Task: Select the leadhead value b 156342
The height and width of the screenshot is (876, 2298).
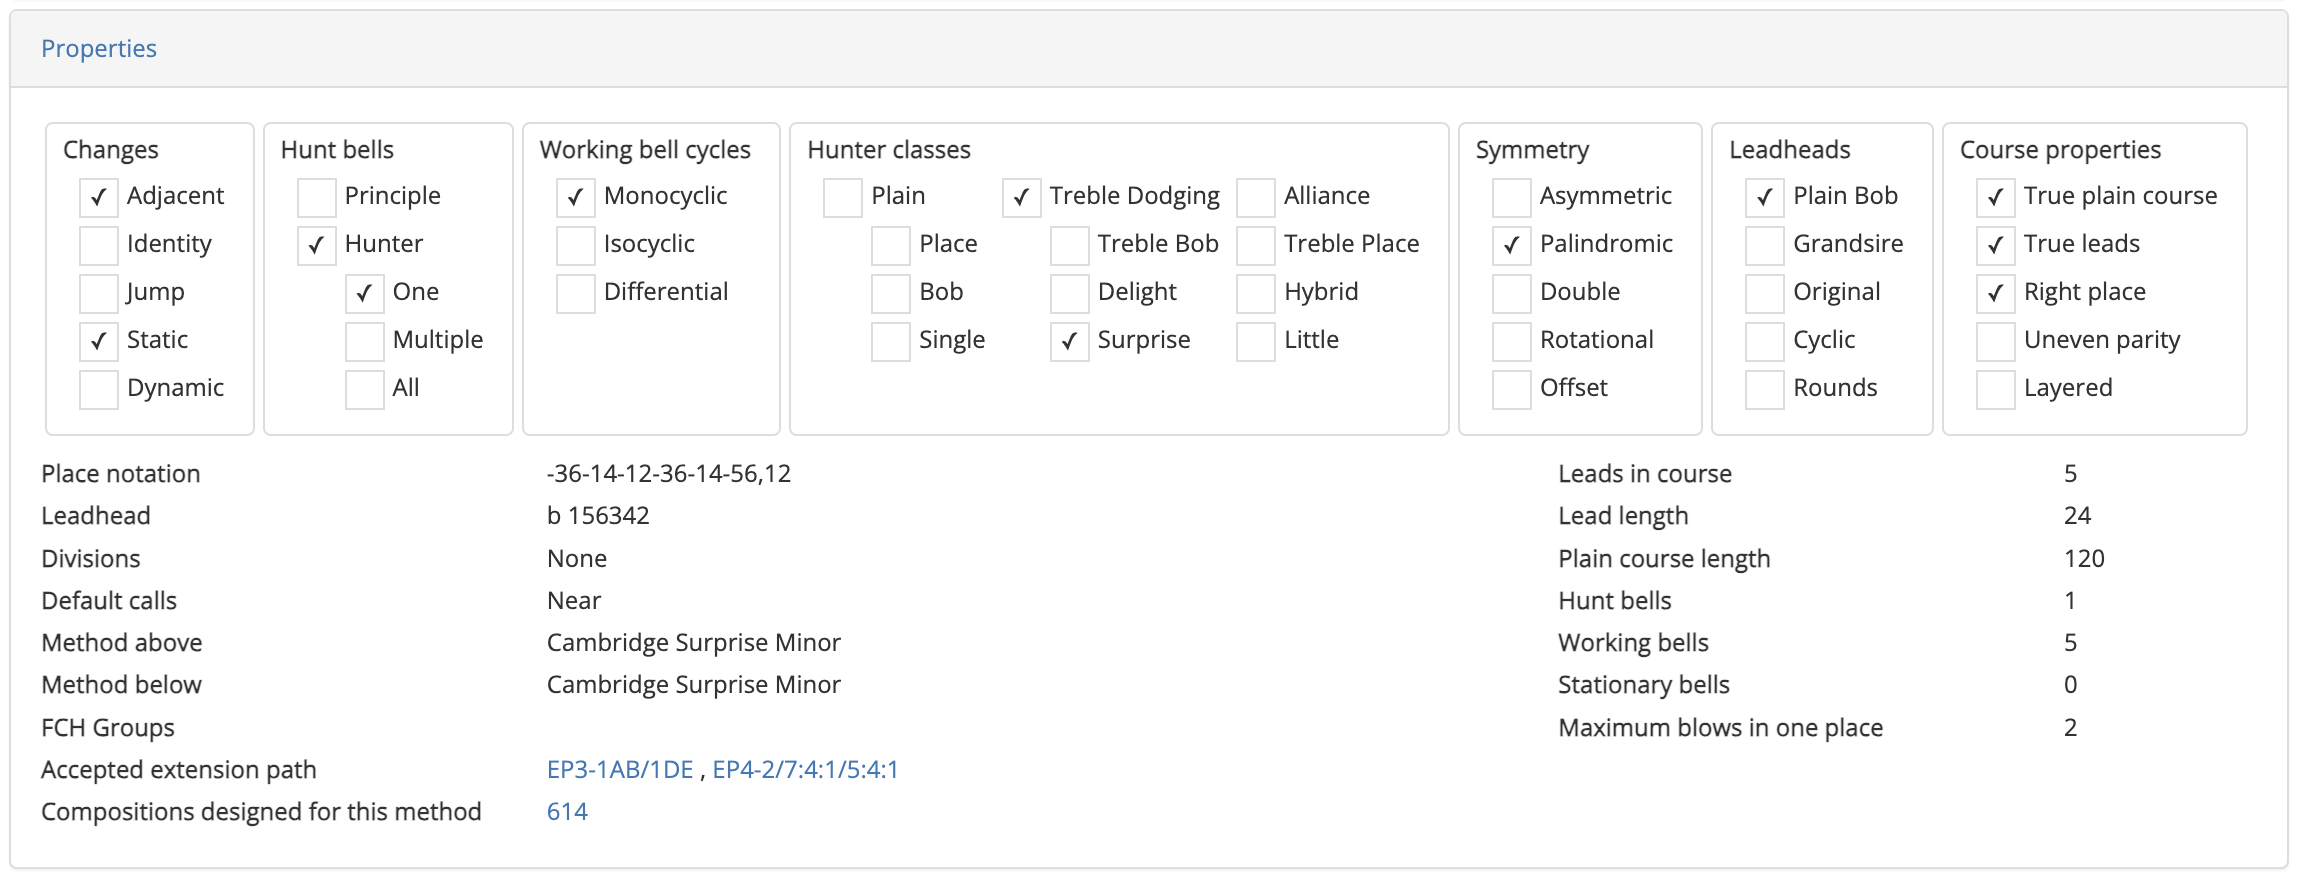Action: 598,515
